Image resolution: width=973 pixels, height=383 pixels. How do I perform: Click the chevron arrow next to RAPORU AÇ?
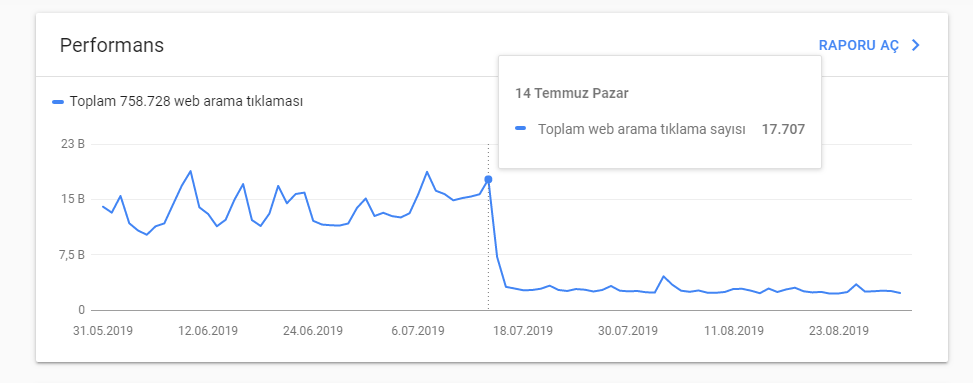click(915, 45)
